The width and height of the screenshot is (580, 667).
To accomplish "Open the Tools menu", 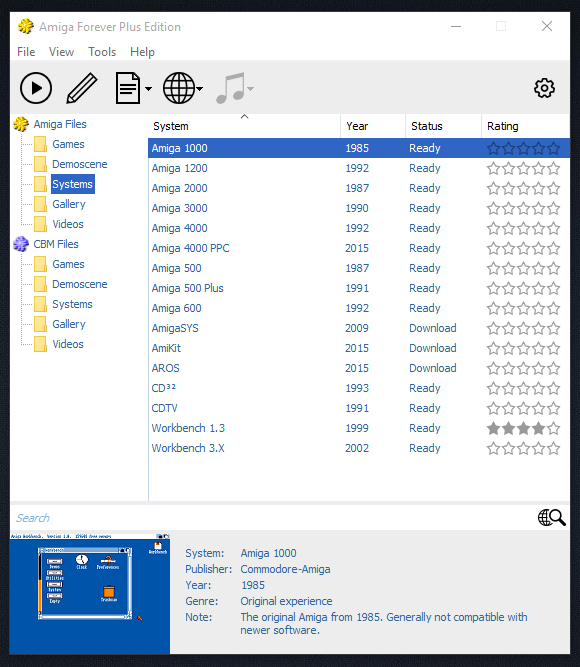I will [102, 52].
